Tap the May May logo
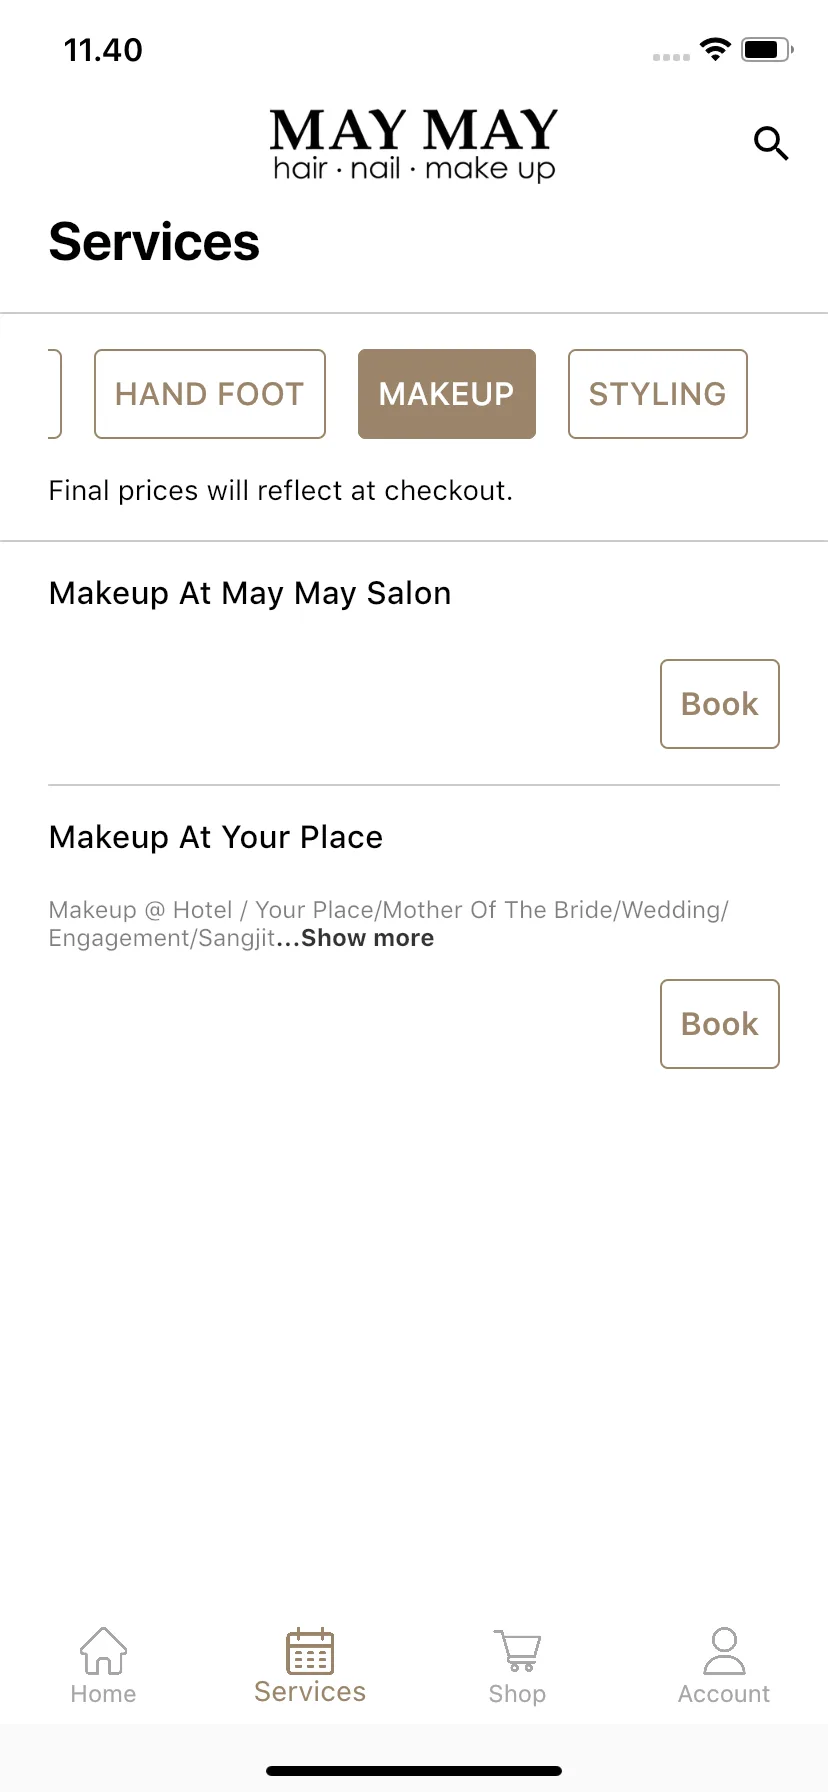 click(x=414, y=145)
